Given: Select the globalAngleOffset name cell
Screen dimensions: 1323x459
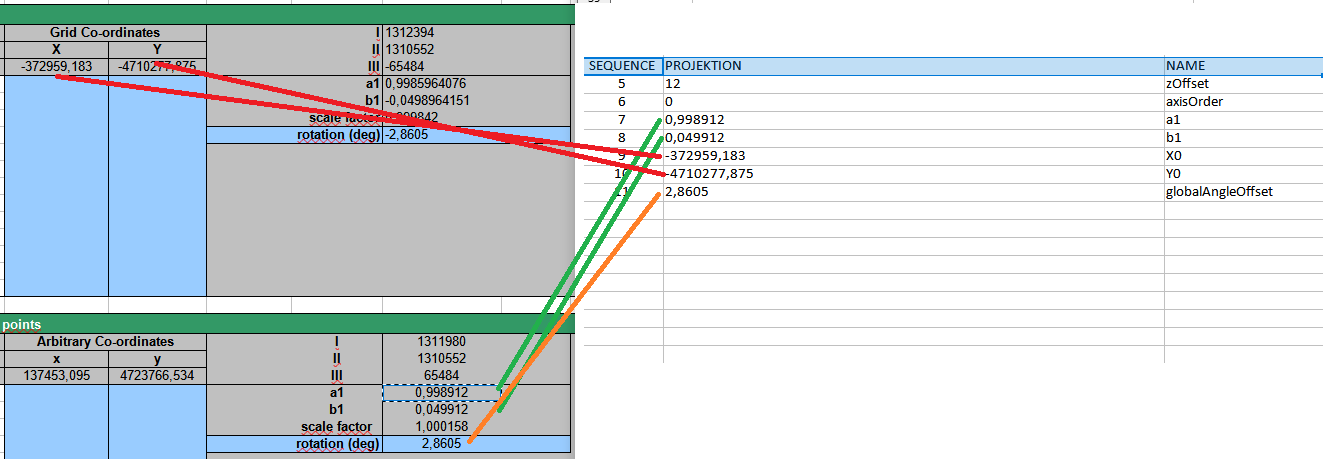Looking at the screenshot, I should click(x=1219, y=192).
